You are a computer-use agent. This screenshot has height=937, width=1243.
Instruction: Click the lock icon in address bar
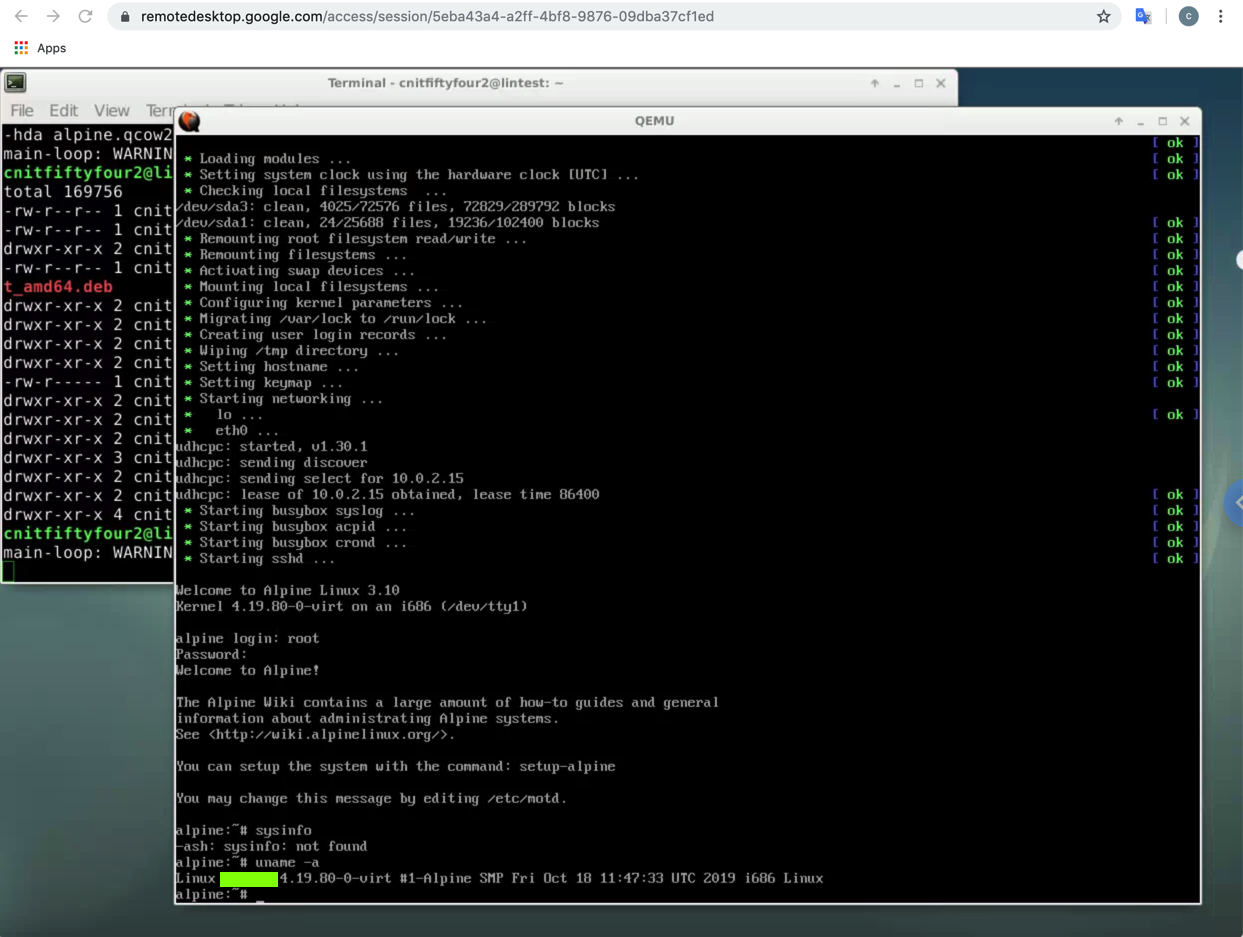click(x=125, y=16)
